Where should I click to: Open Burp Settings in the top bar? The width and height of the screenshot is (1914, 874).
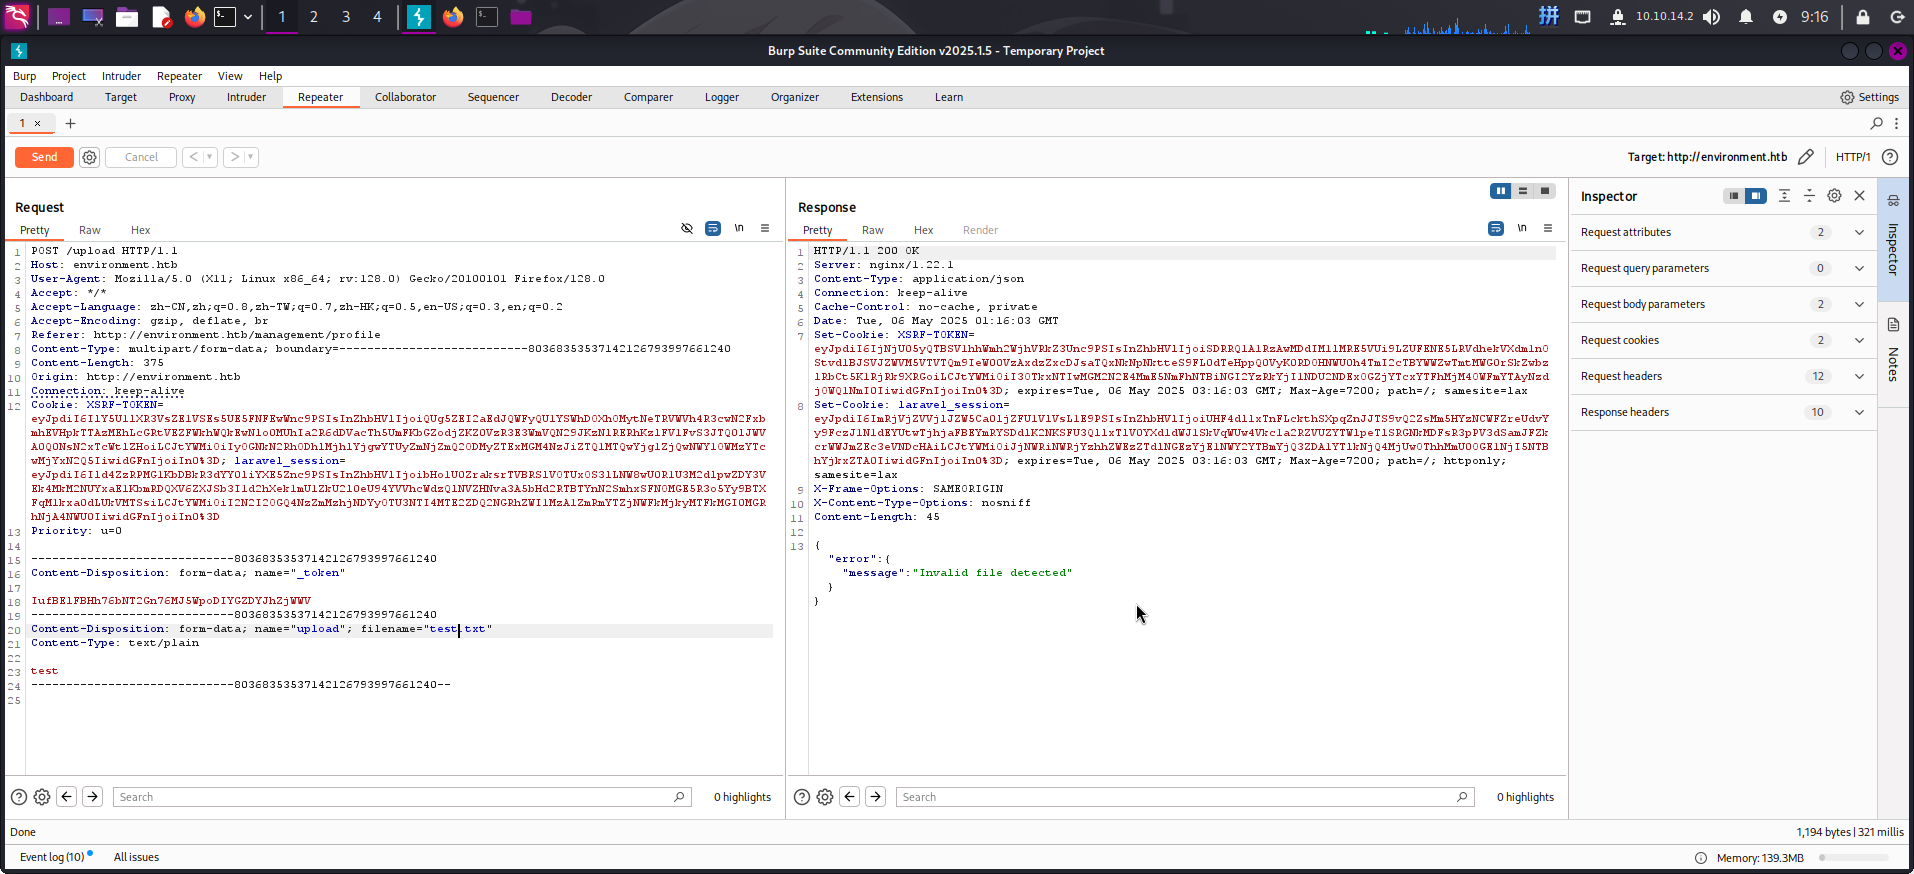click(1869, 97)
